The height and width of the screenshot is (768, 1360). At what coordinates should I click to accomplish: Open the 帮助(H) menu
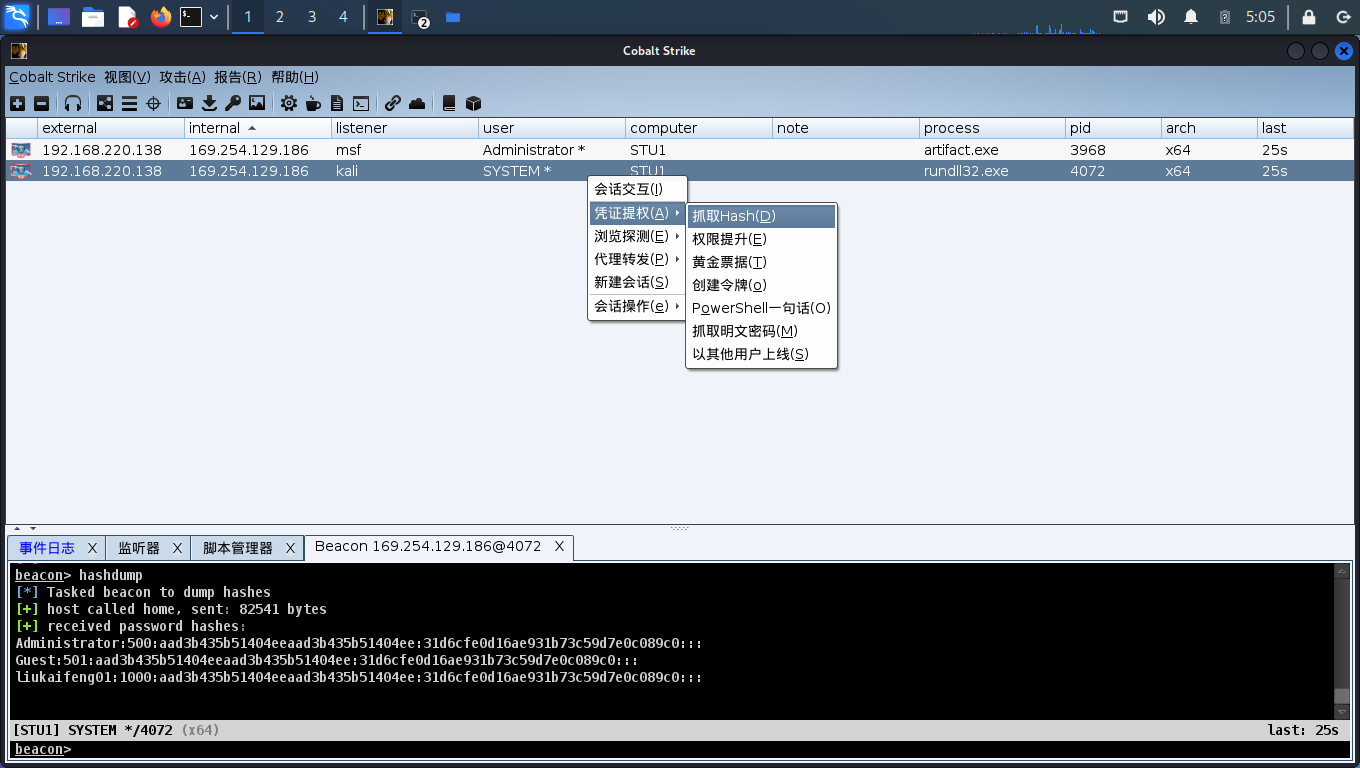(295, 77)
